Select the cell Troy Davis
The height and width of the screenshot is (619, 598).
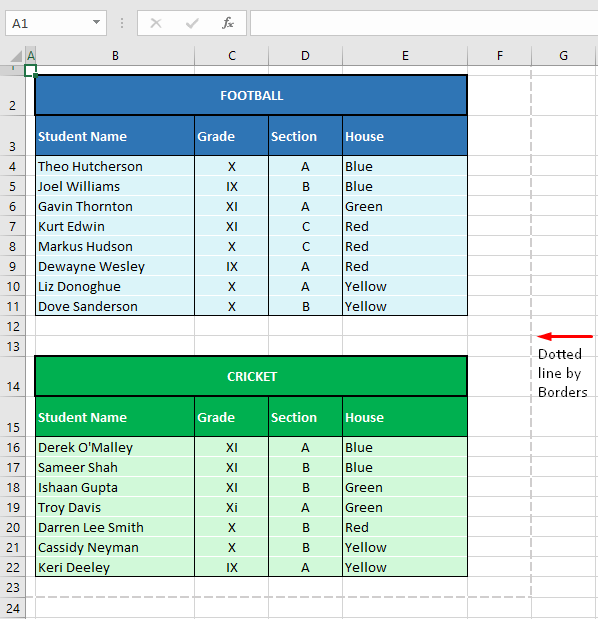[x=115, y=507]
